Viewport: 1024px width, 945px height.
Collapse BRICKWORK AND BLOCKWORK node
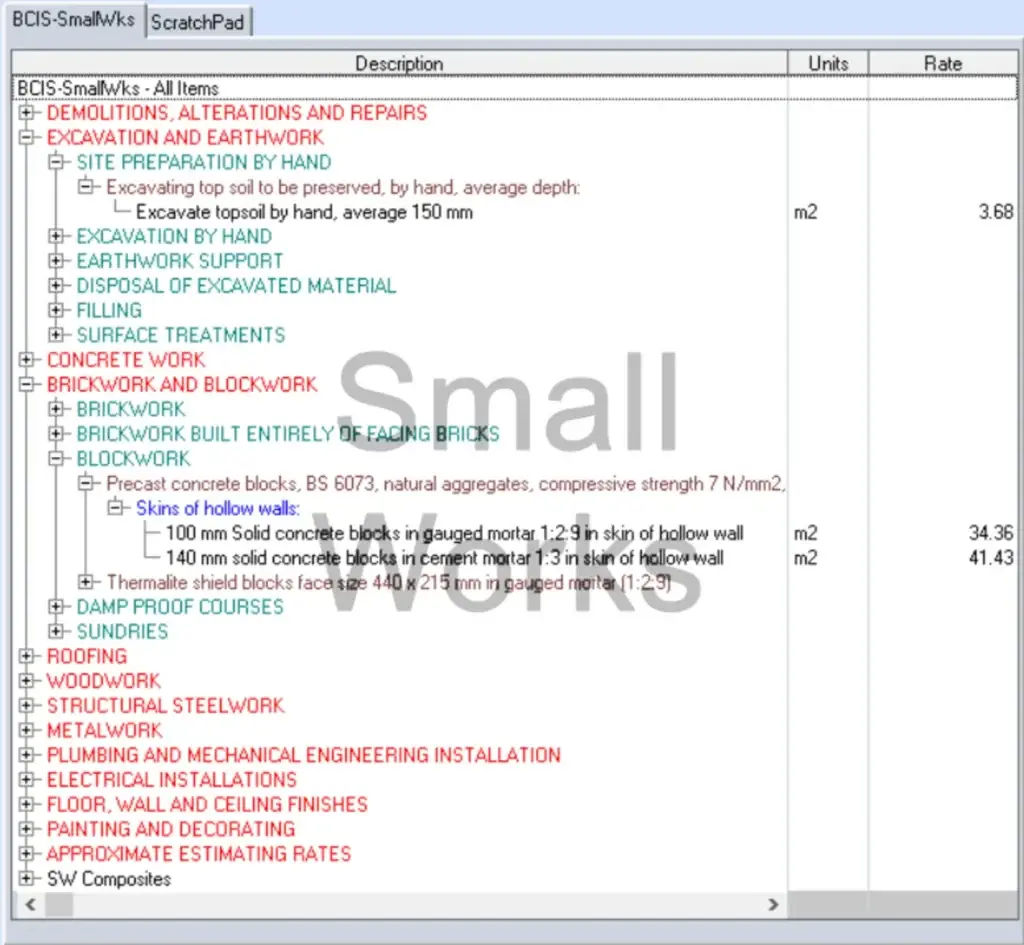[26, 384]
